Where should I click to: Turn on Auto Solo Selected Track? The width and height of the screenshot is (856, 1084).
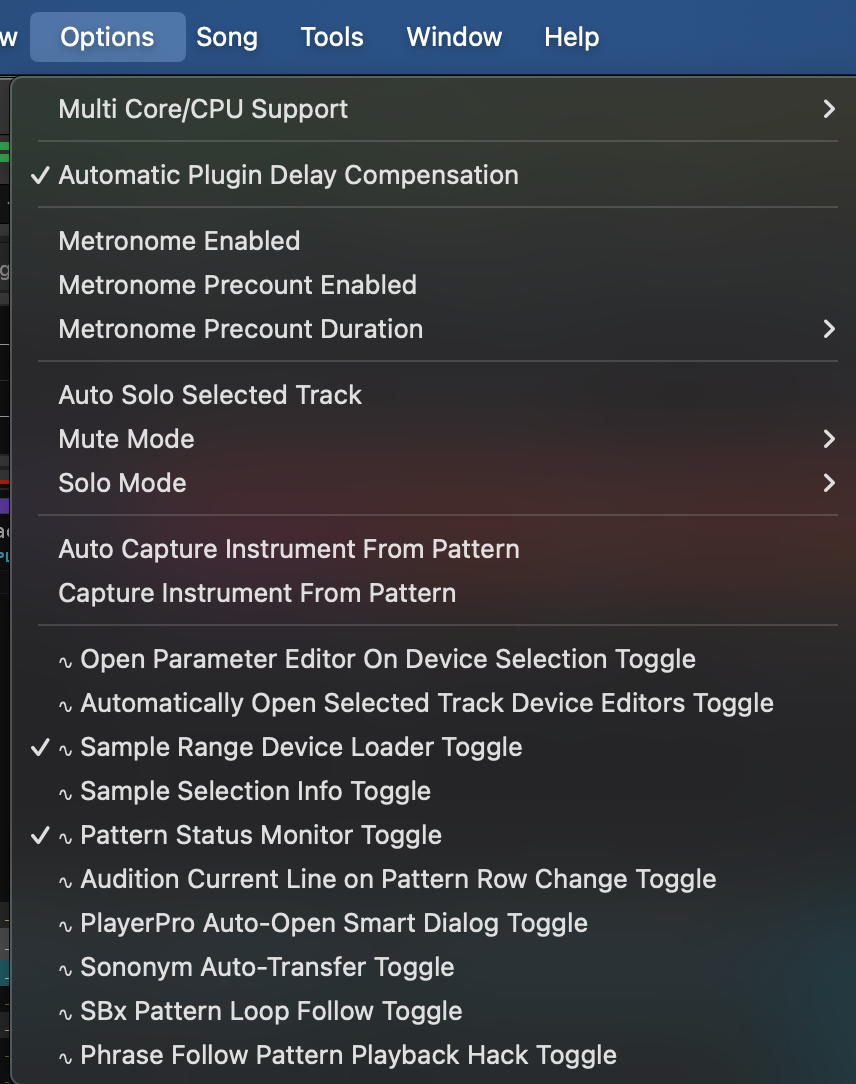click(x=210, y=395)
